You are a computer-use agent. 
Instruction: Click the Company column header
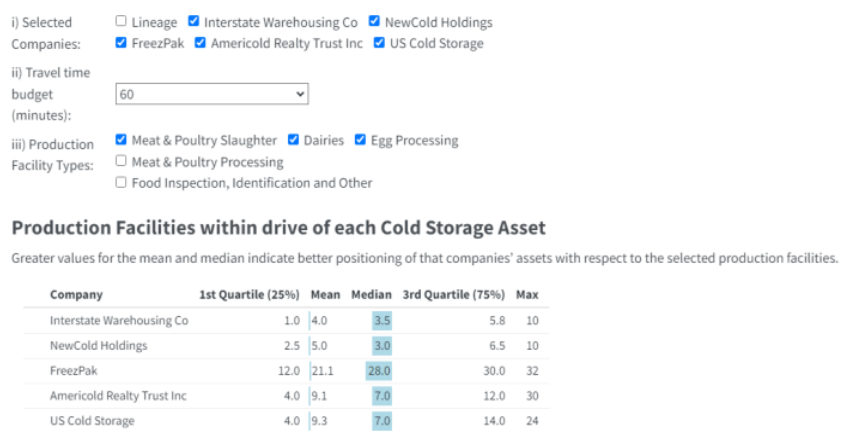point(76,295)
